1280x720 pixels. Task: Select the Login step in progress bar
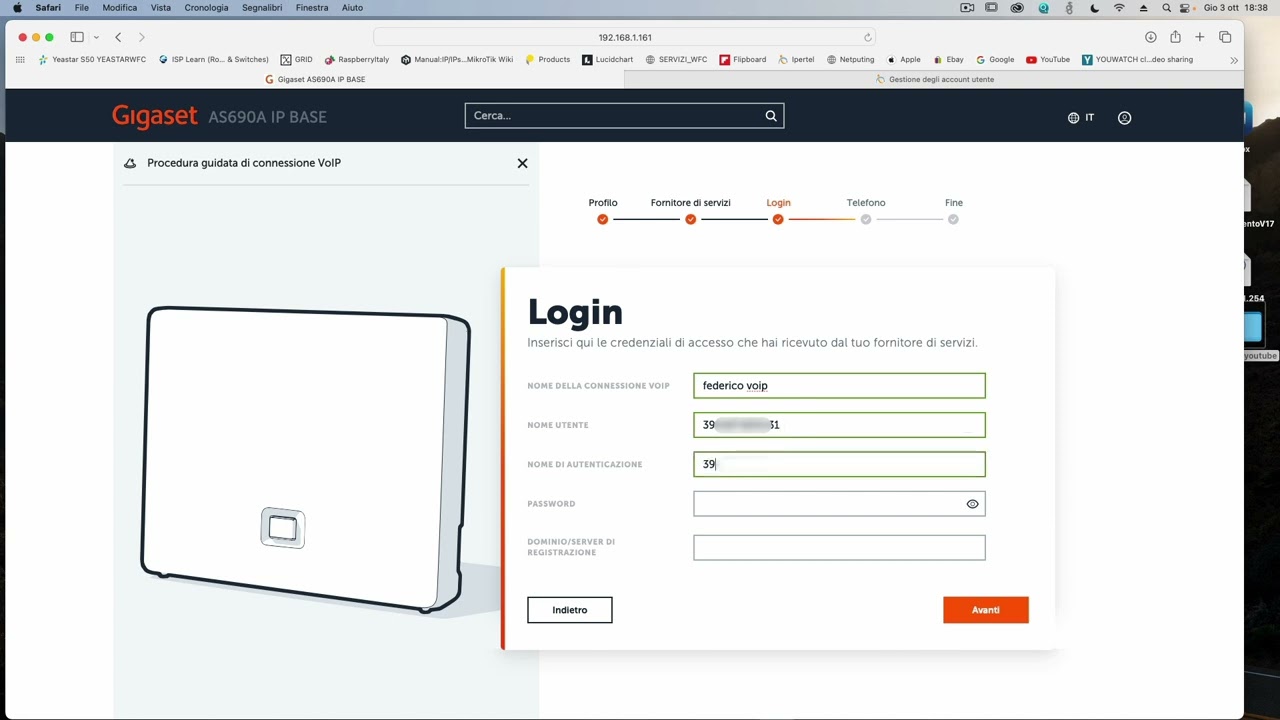pyautogui.click(x=778, y=219)
